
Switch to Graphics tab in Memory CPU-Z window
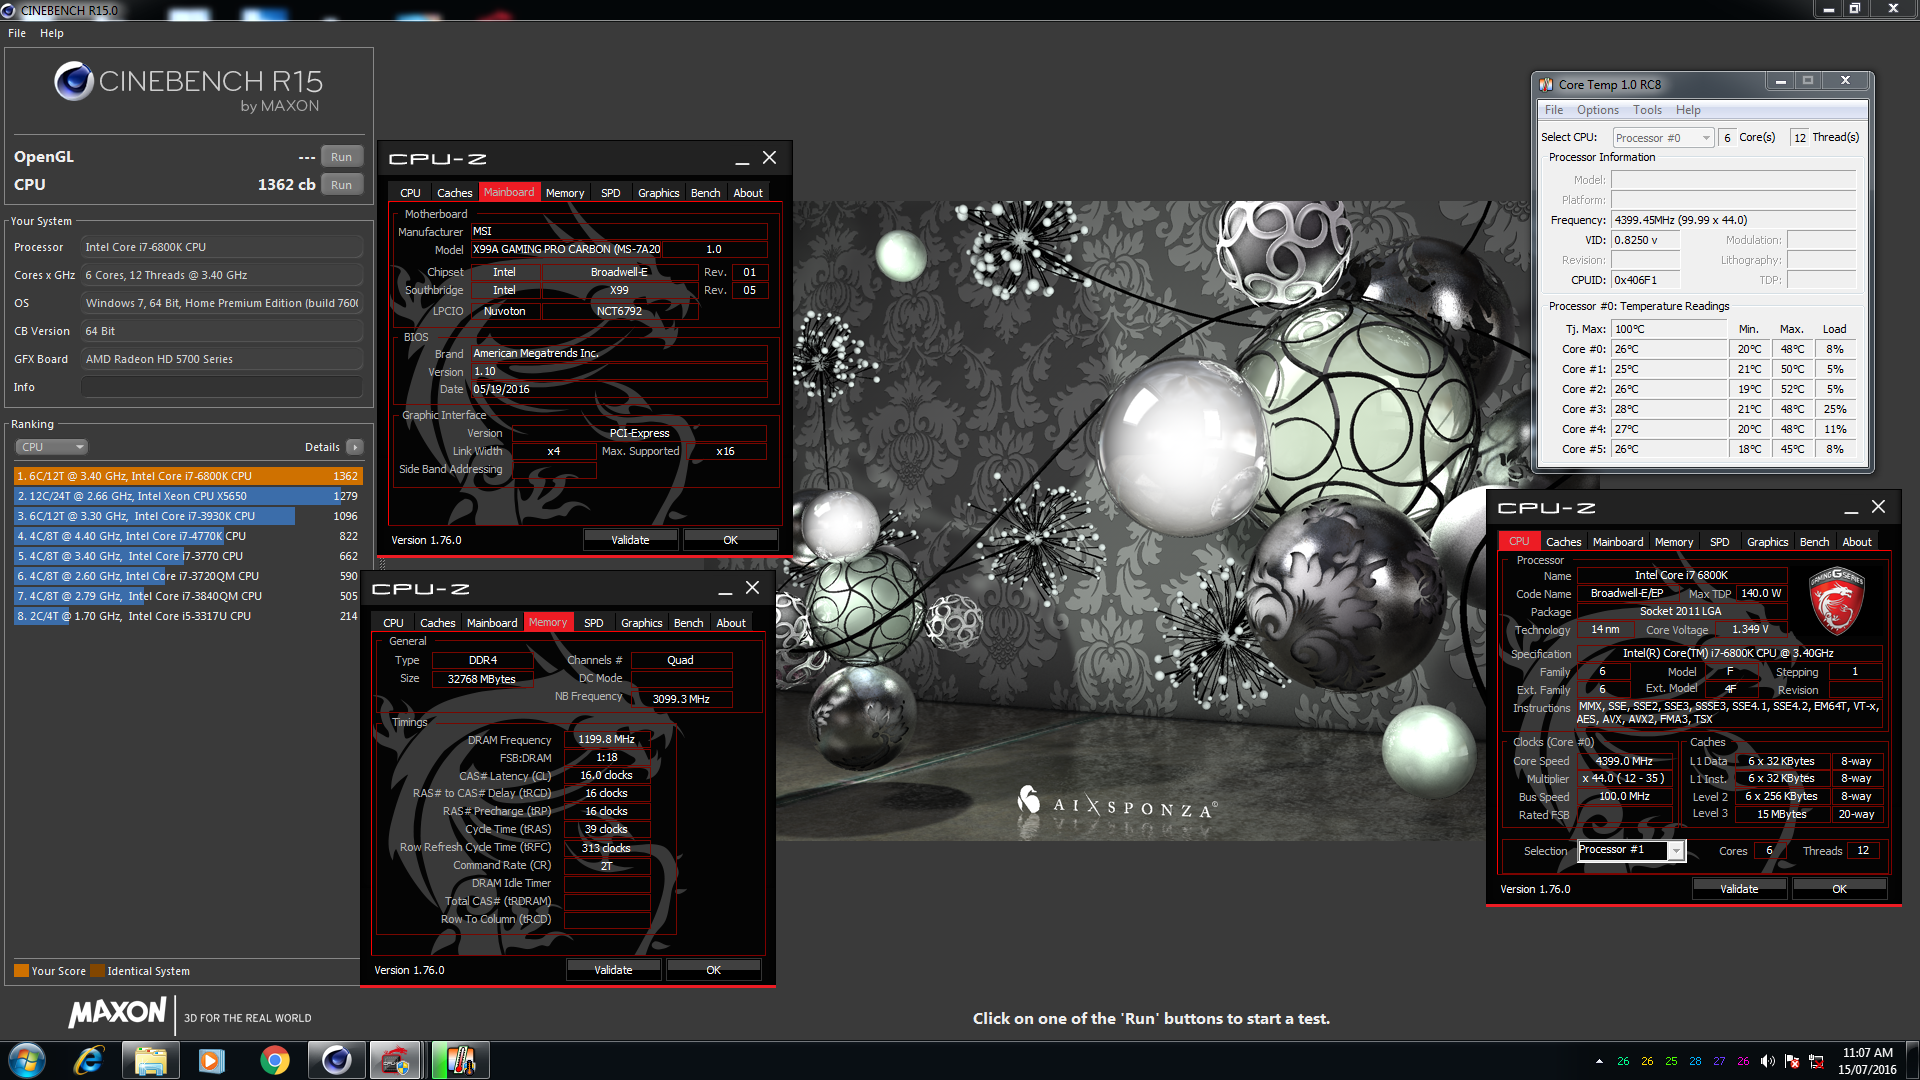click(x=642, y=623)
